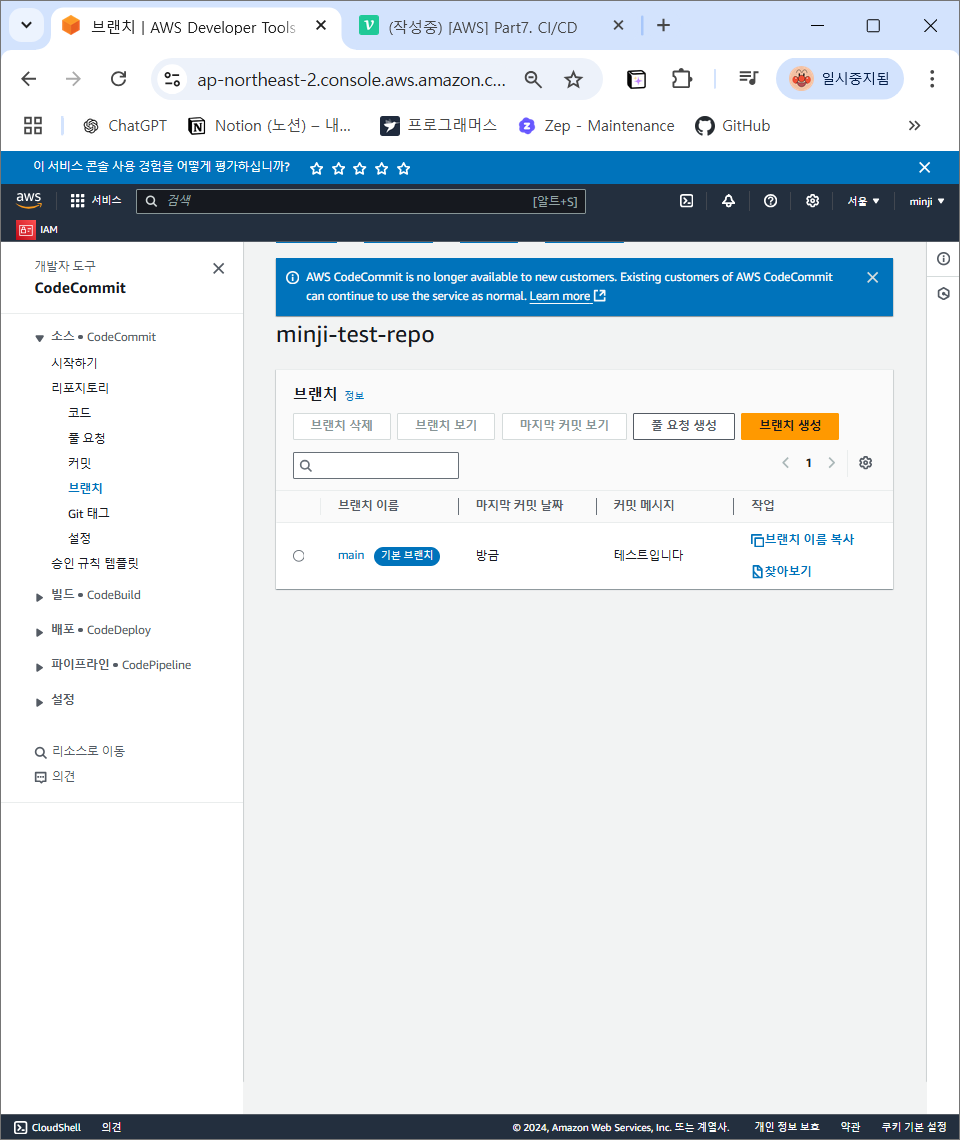Click the IAM shortcut icon
Viewport: 960px width, 1140px height.
[25, 230]
